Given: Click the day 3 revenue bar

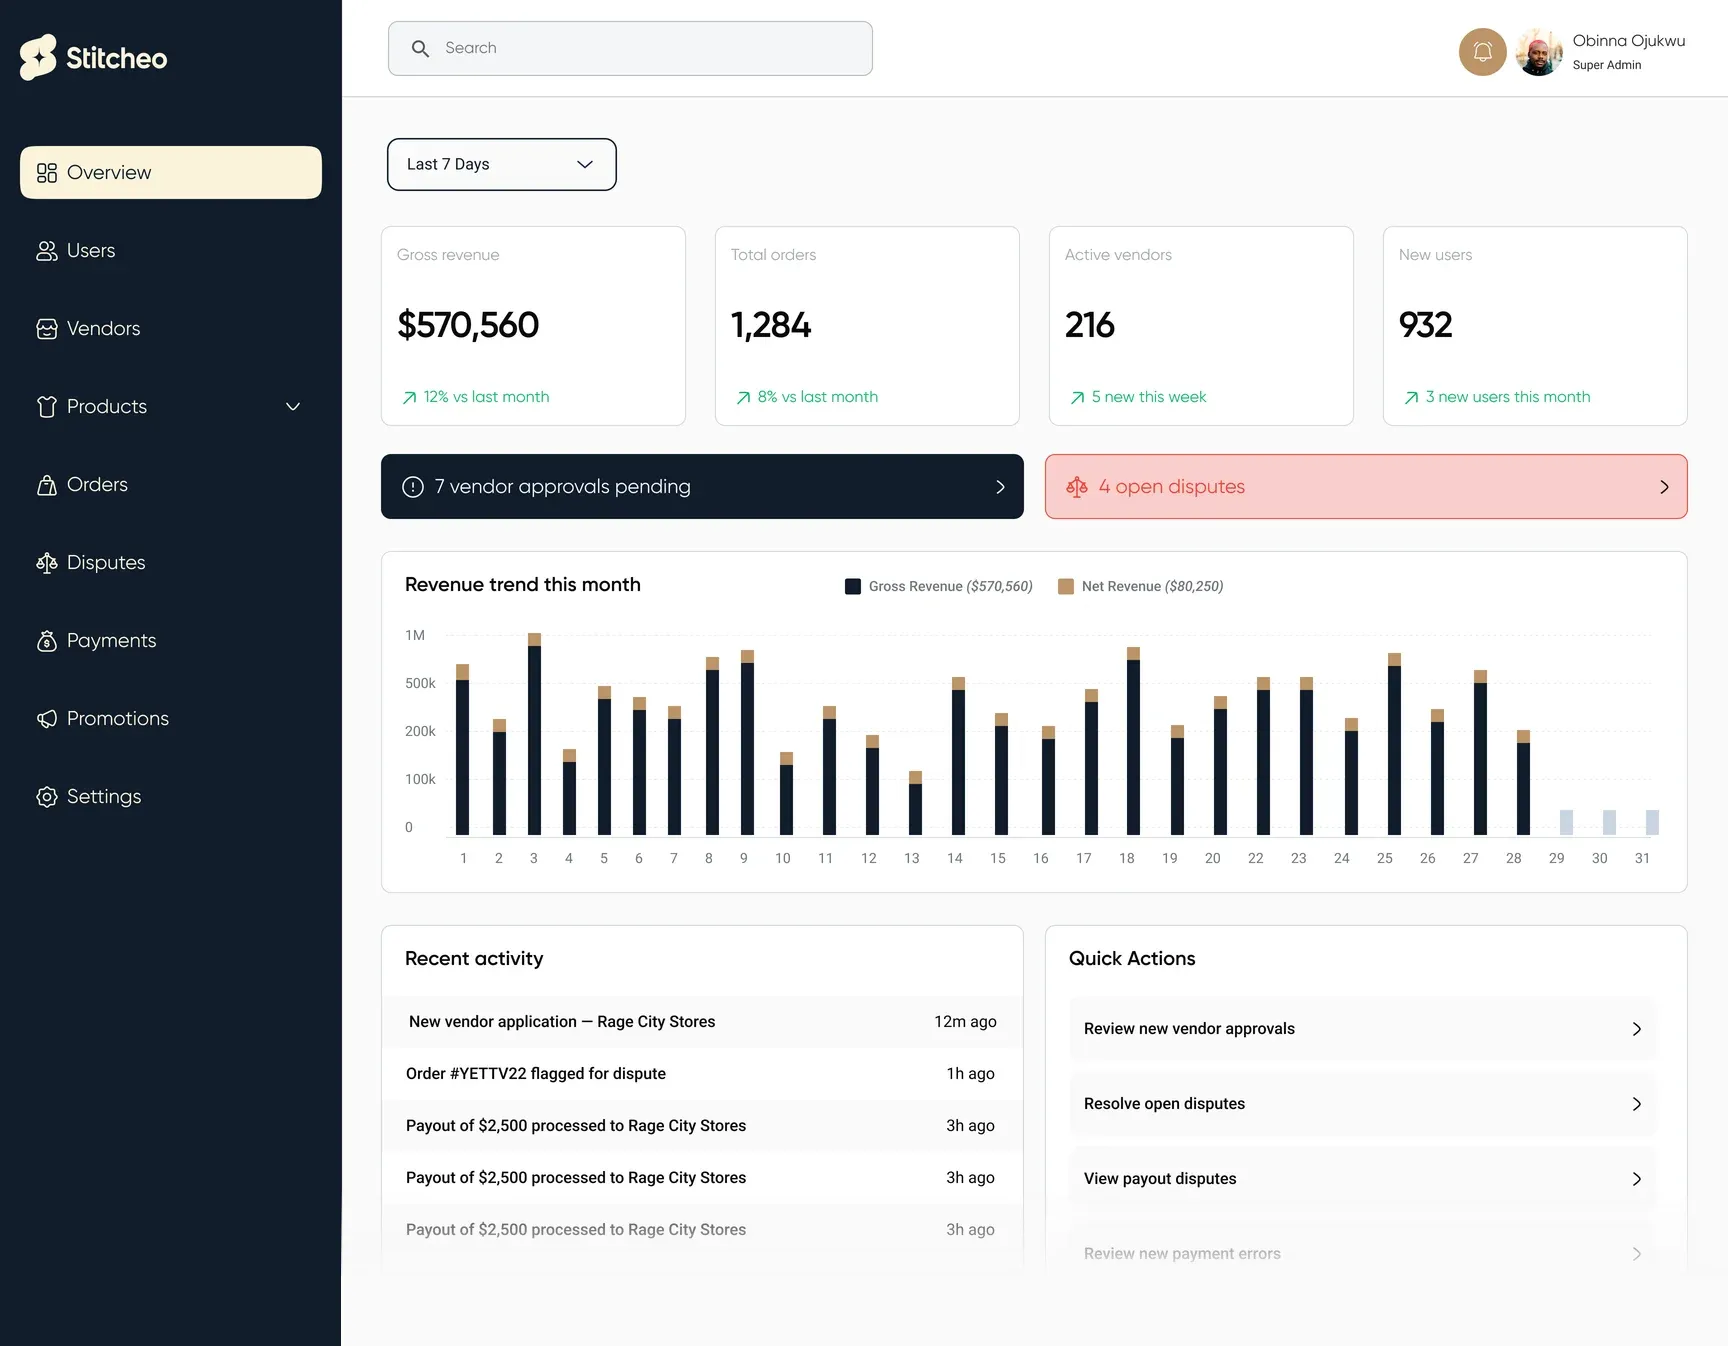Looking at the screenshot, I should click(534, 734).
